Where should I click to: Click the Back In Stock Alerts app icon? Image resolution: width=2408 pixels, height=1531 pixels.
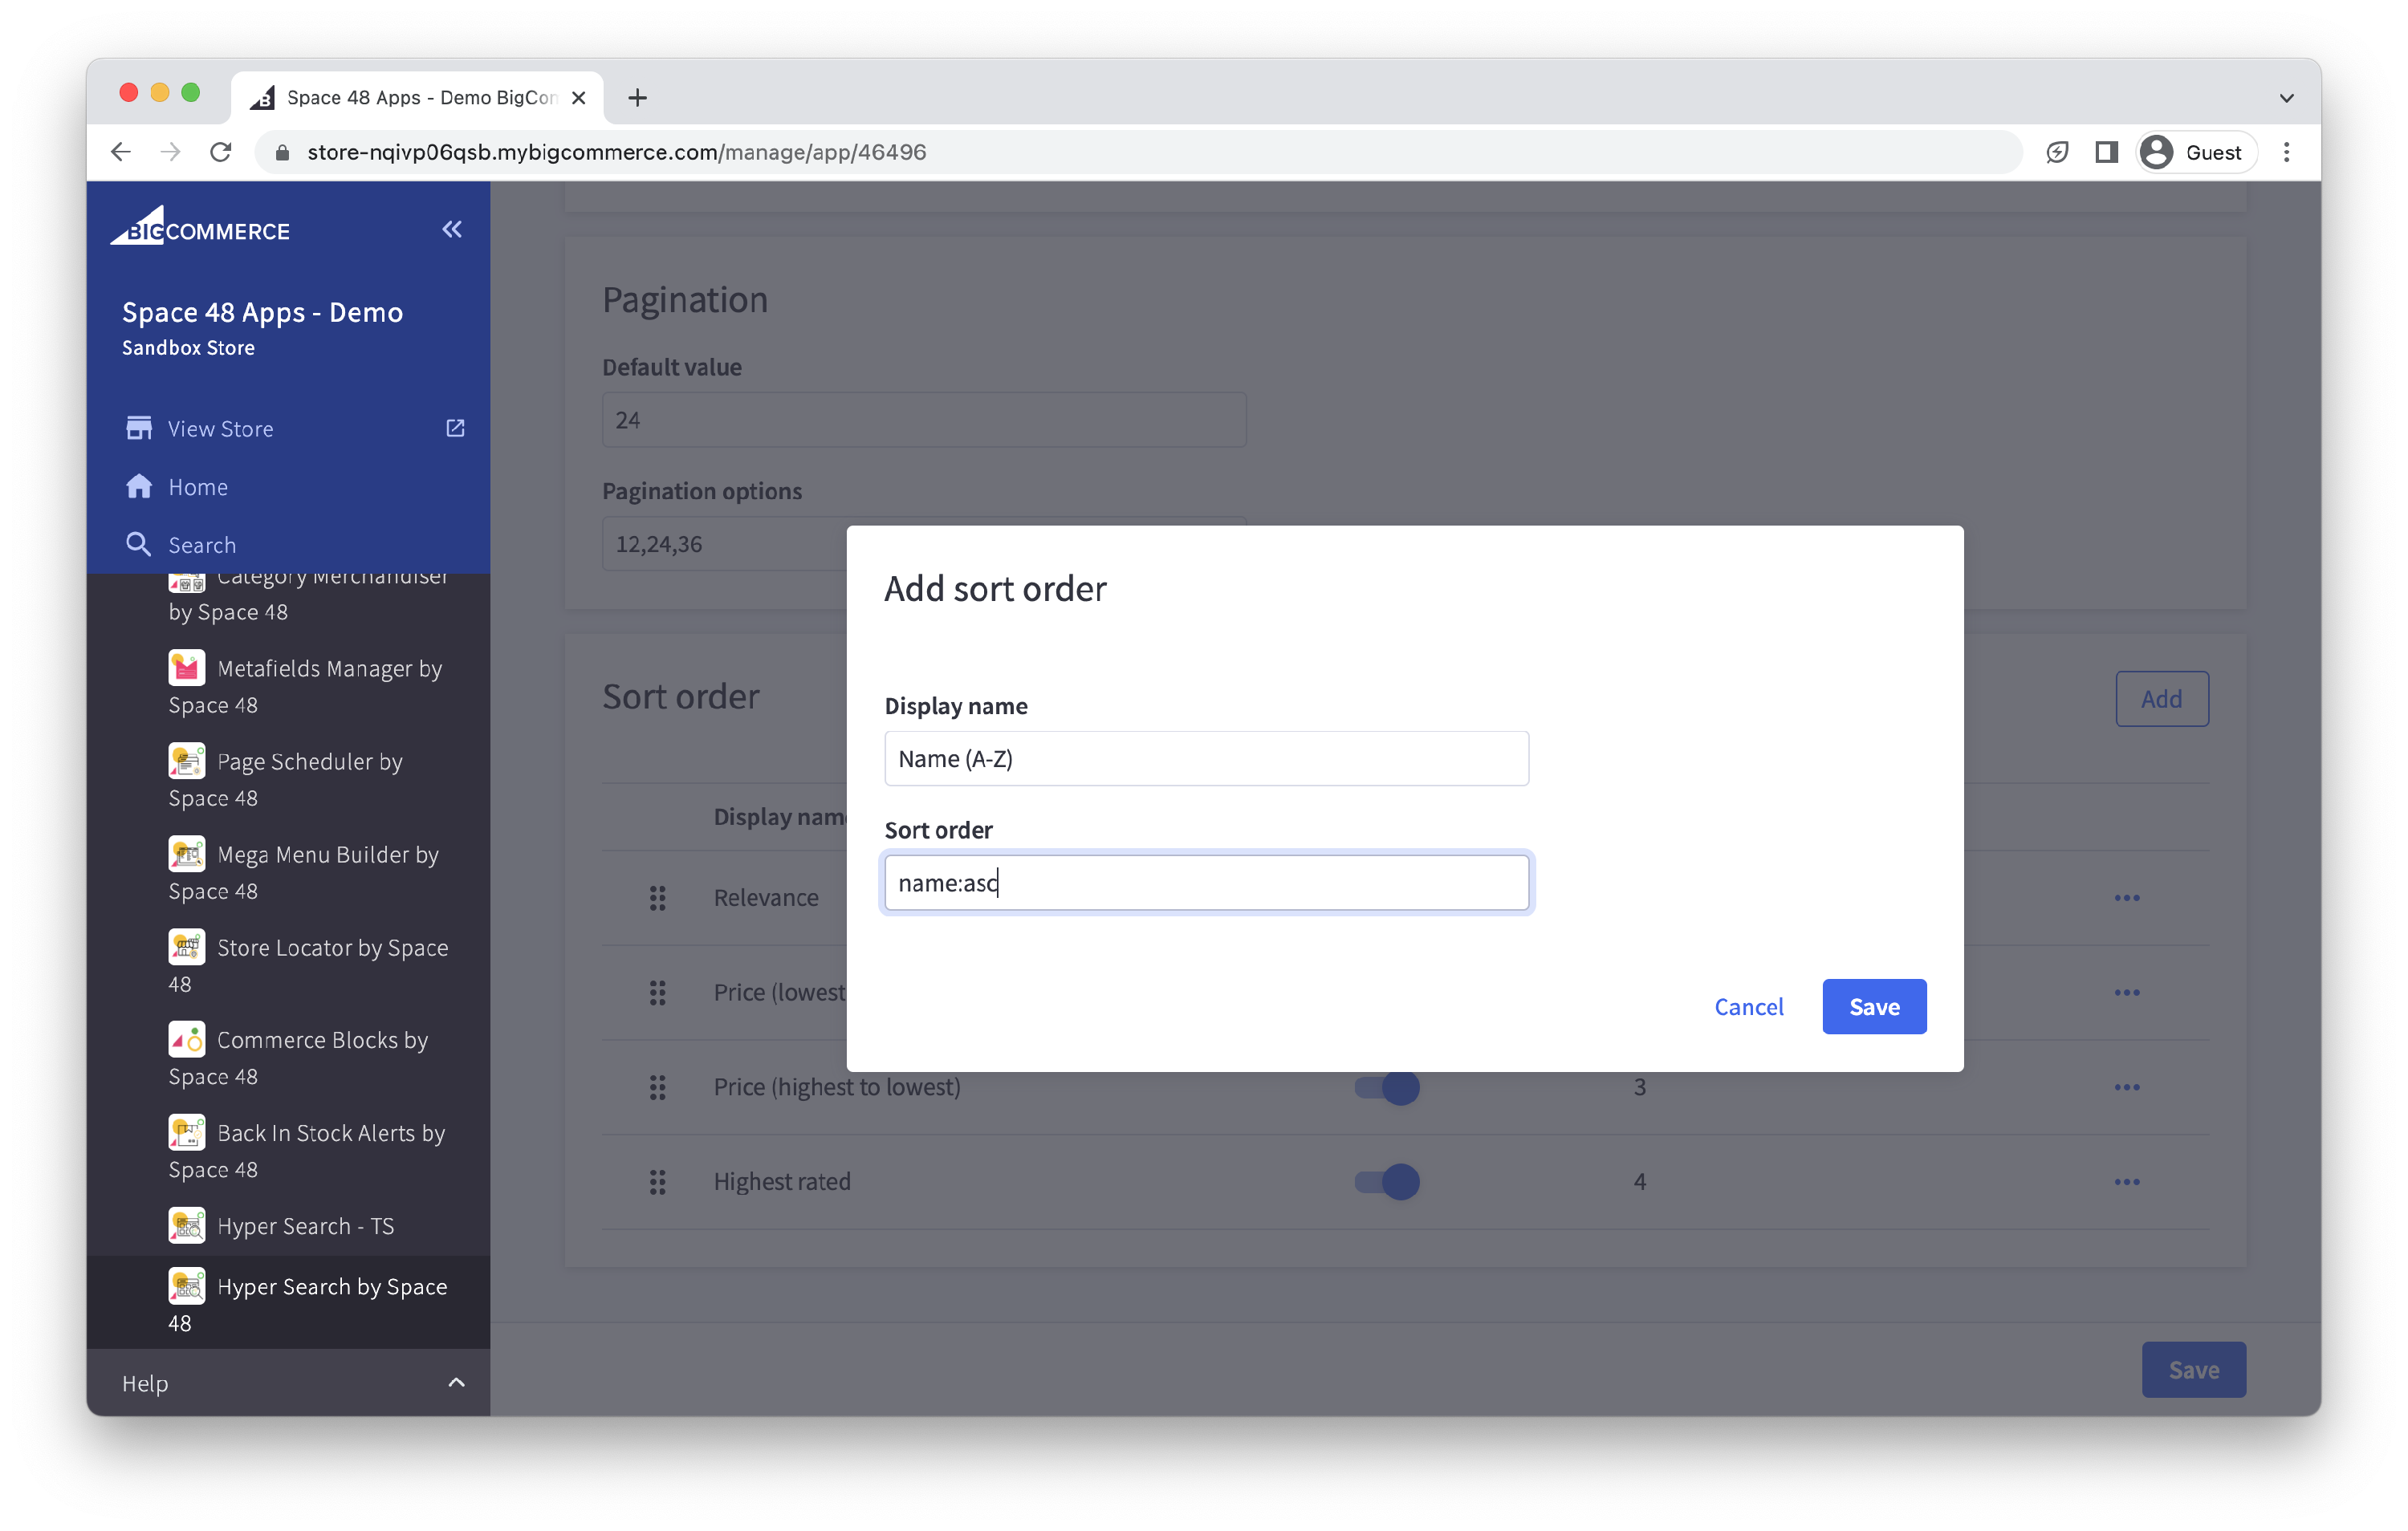point(187,1132)
